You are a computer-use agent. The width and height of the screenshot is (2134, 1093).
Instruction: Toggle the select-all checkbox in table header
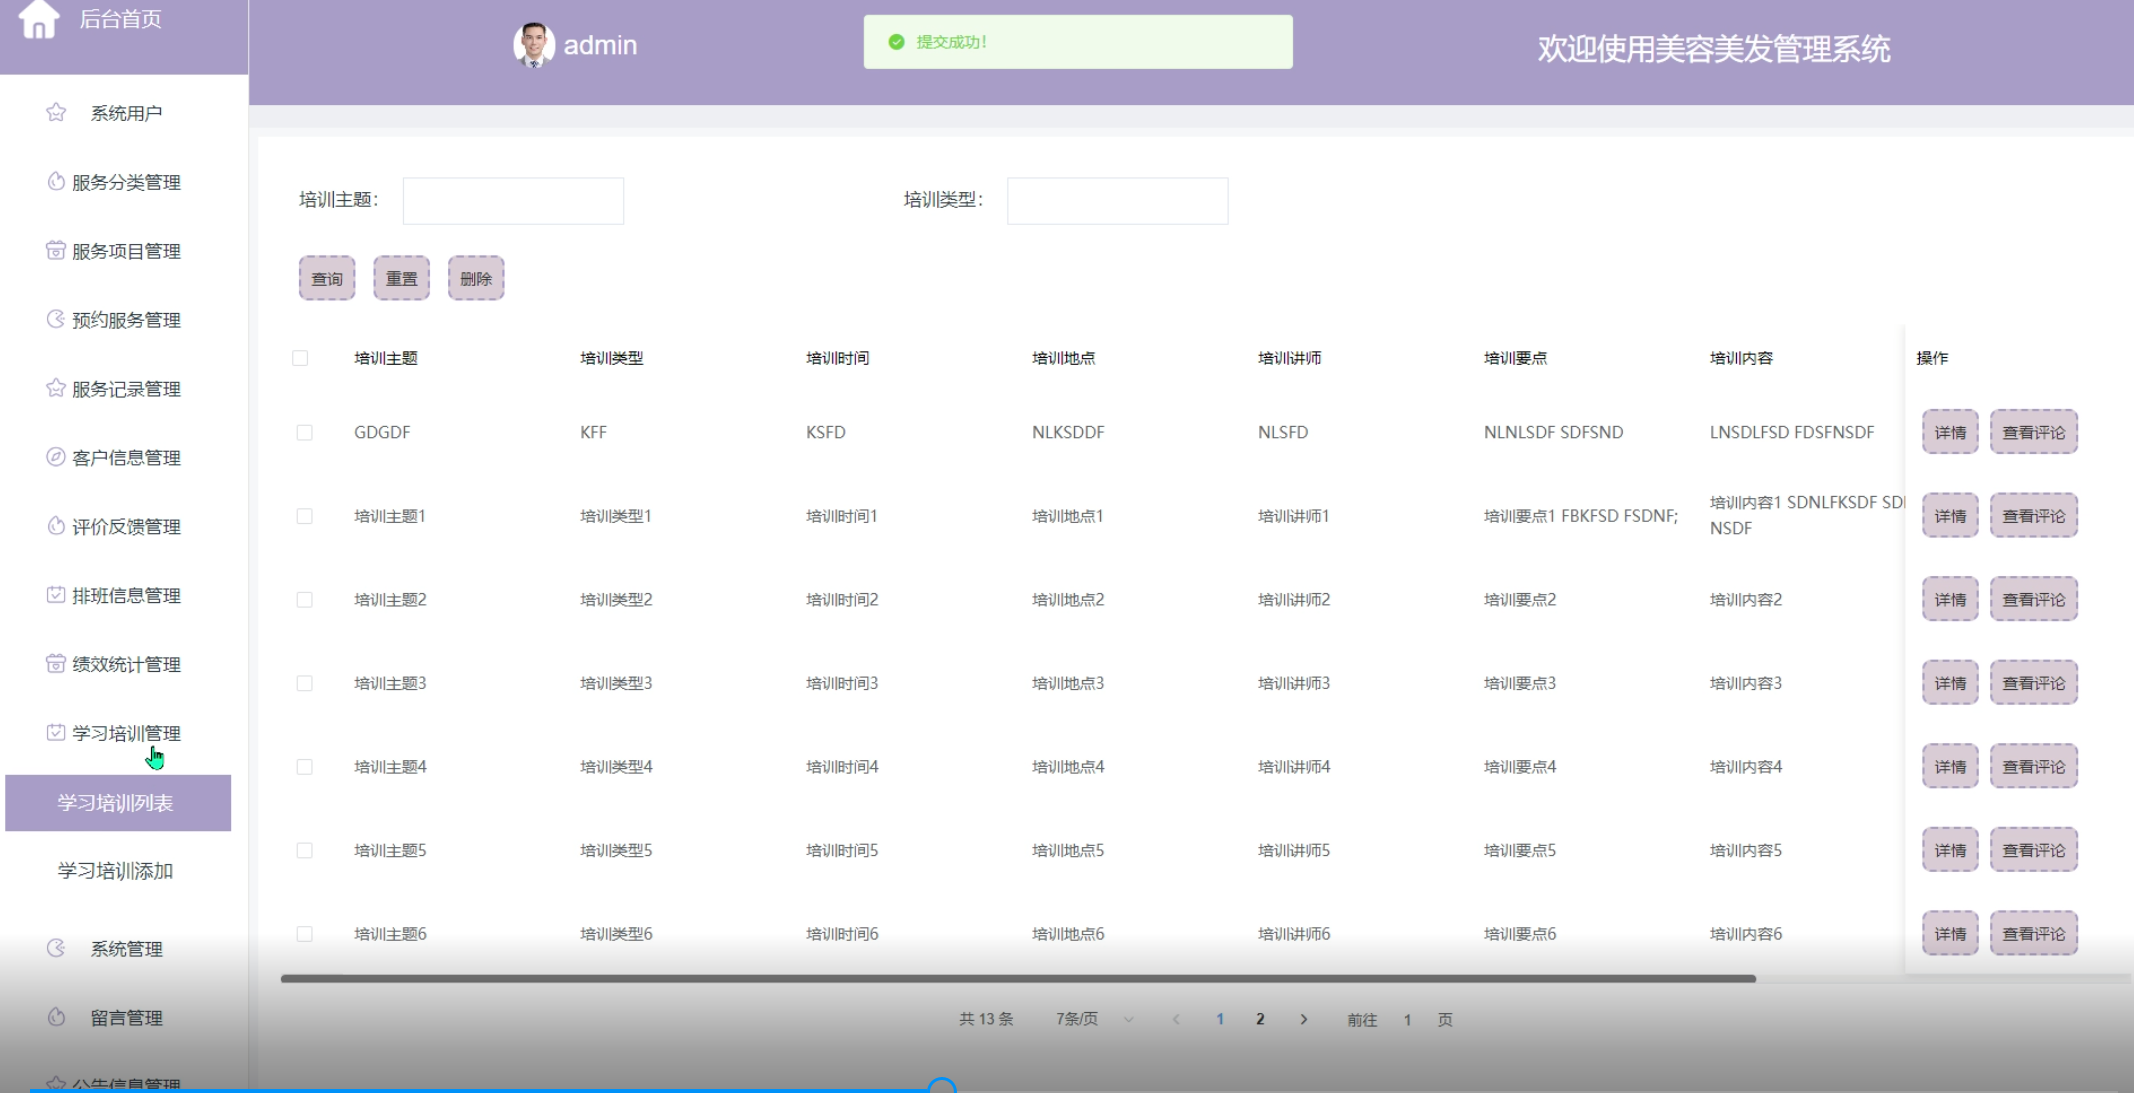(x=300, y=358)
